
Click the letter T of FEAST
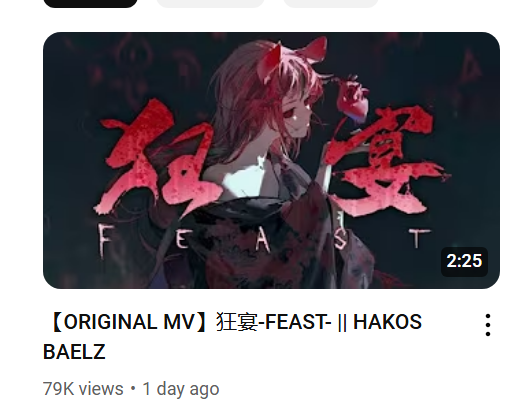417,238
